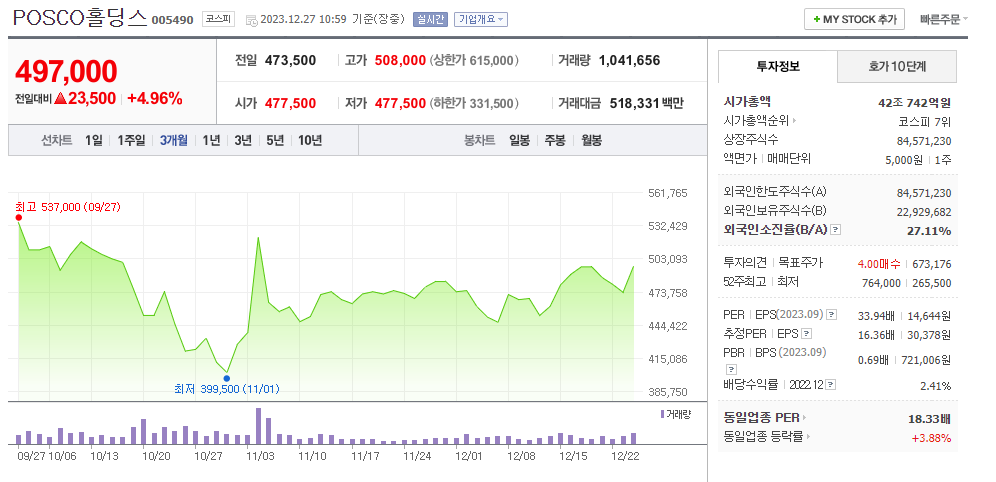Click the 하한가 331,500 text
Viewport: 996px width, 482px height.
474,104
